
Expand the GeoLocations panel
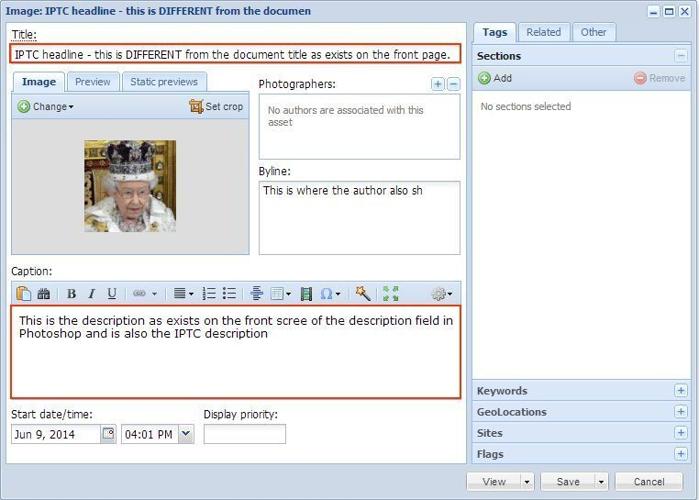tap(681, 412)
